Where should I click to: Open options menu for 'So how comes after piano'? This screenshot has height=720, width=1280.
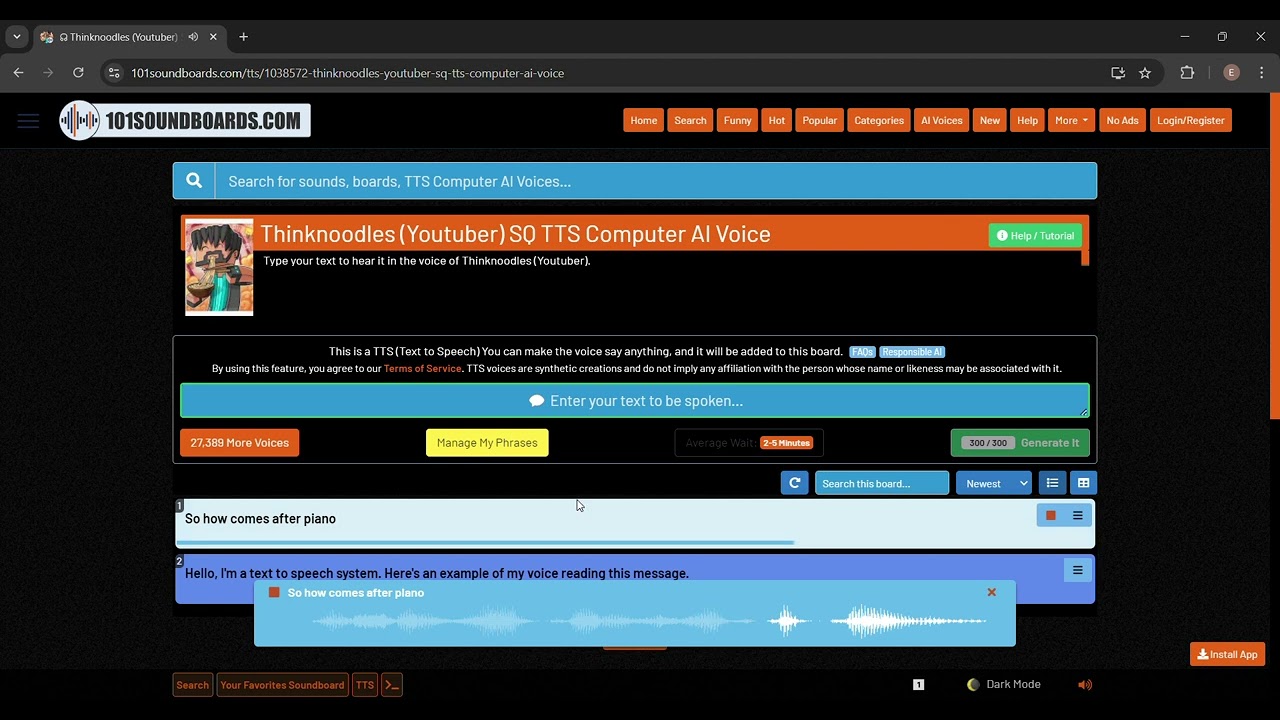[x=1078, y=515]
